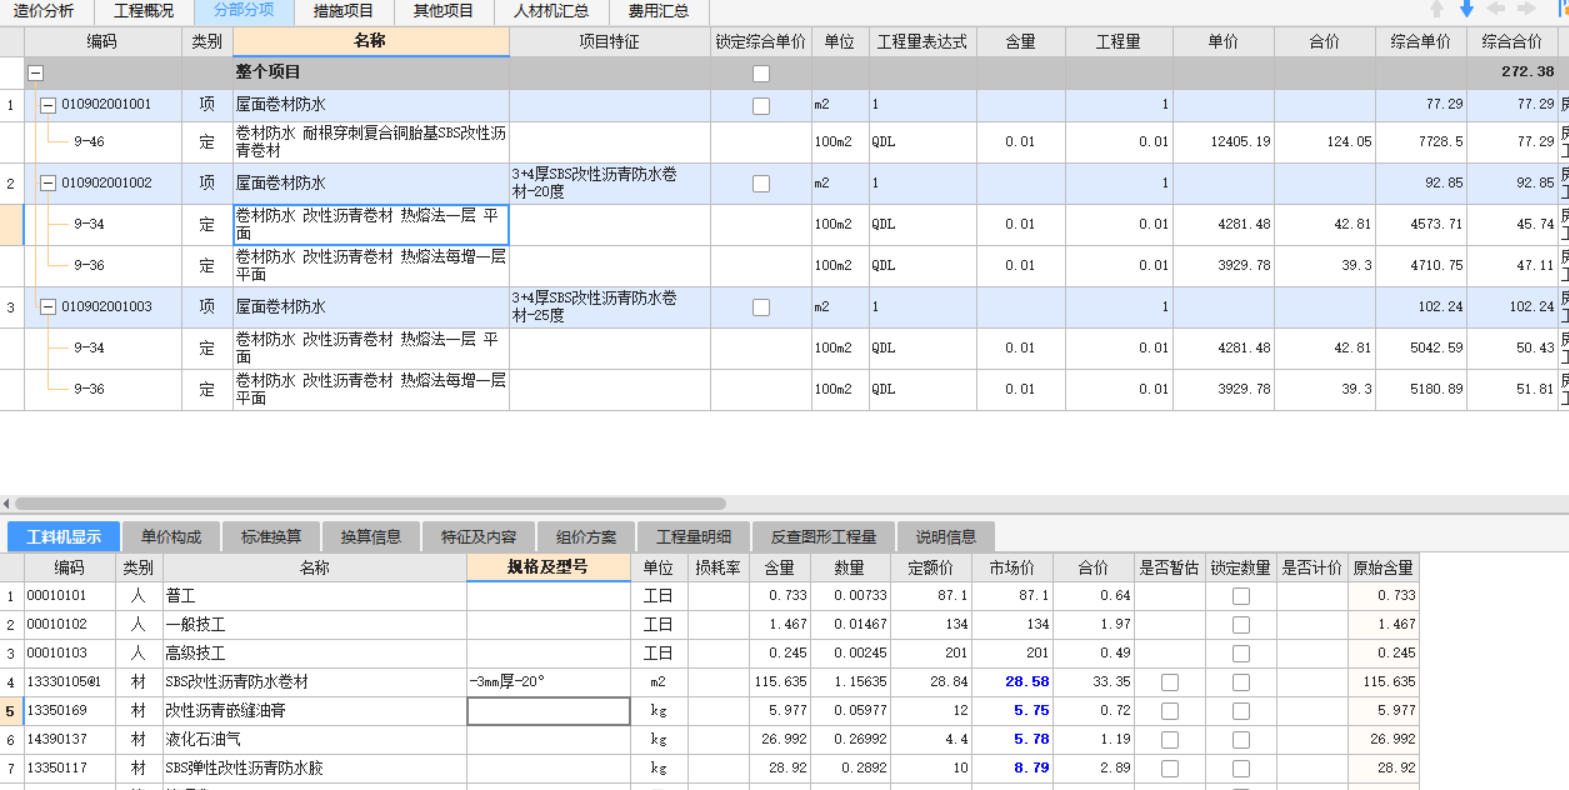The image size is (1569, 790).
Task: Click the 规格及型号 column header
Action: (x=548, y=567)
